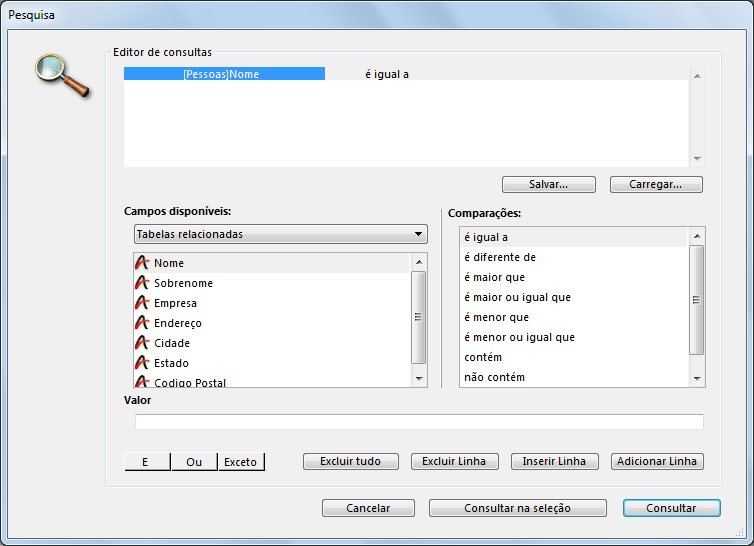Click fields list scrollbar up arrow
This screenshot has height=546, width=754.
tap(419, 262)
